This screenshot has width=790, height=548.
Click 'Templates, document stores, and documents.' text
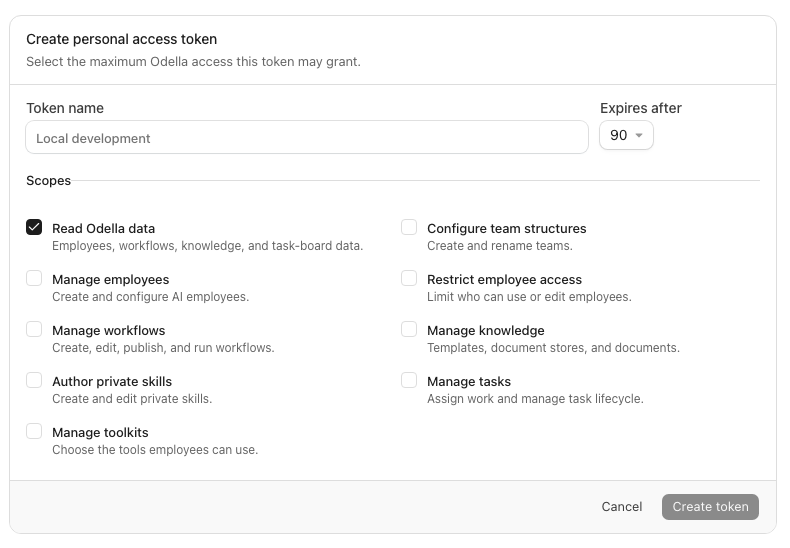point(554,348)
